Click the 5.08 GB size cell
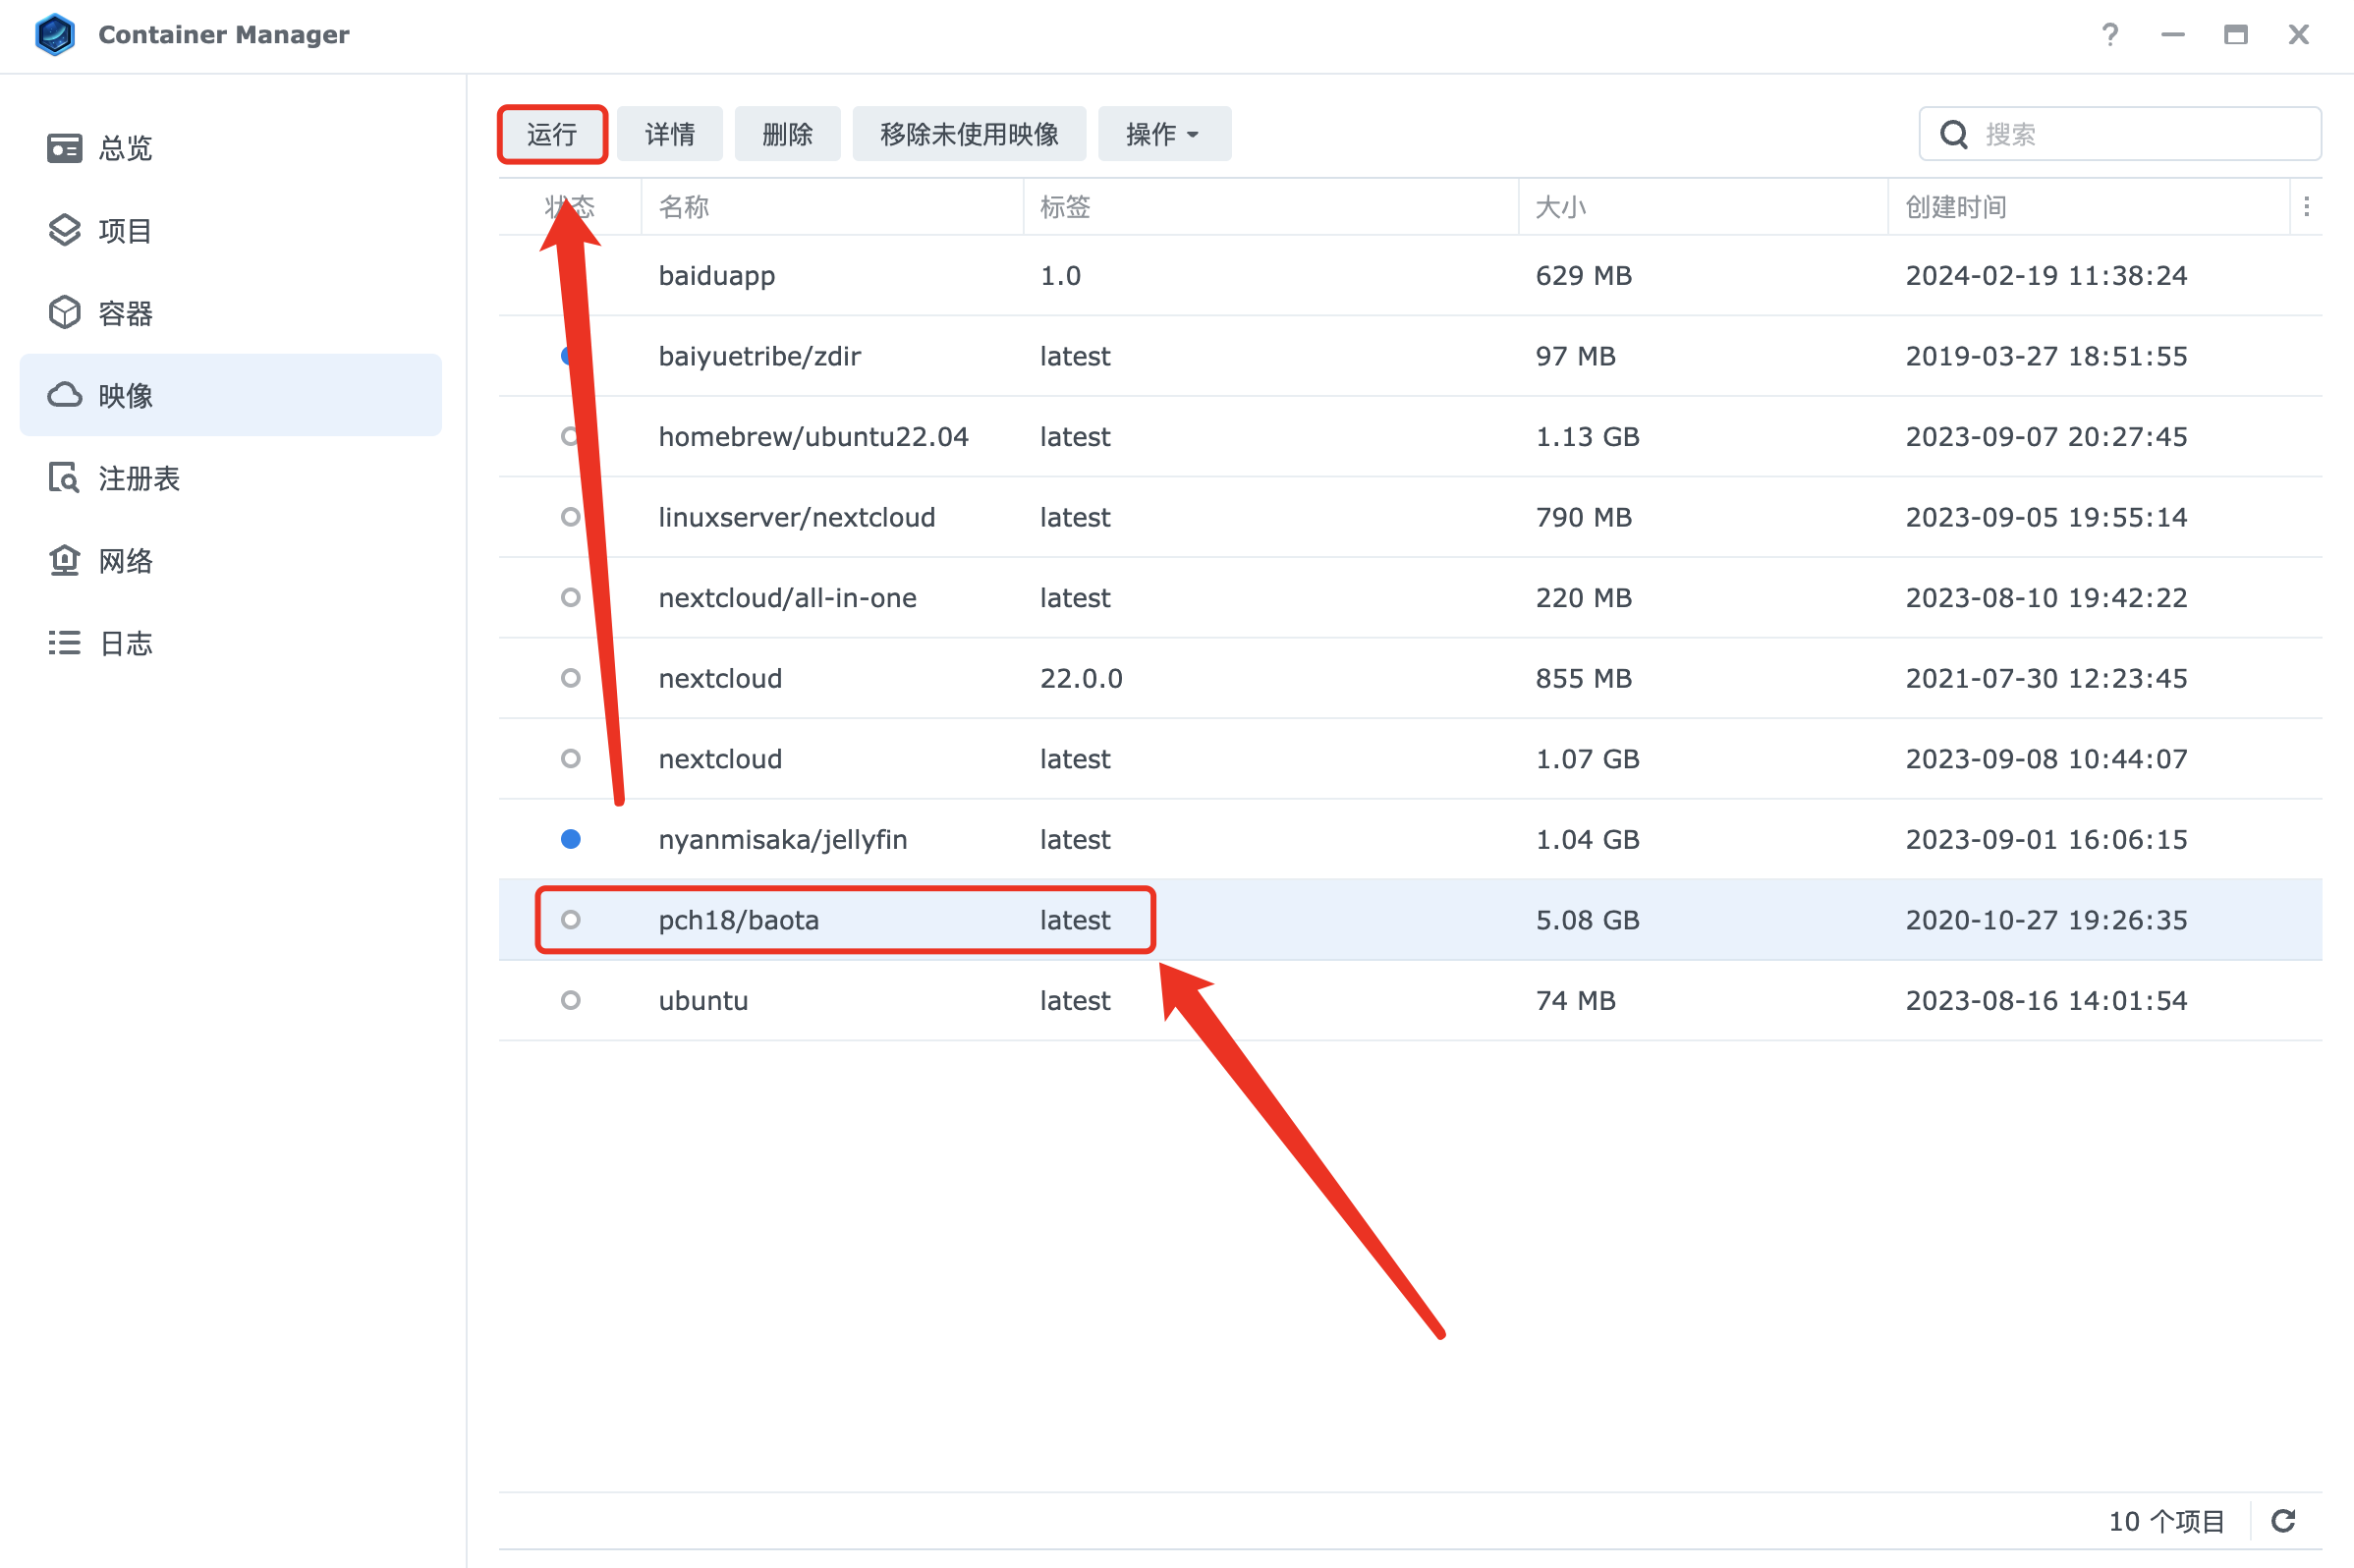 1587,920
